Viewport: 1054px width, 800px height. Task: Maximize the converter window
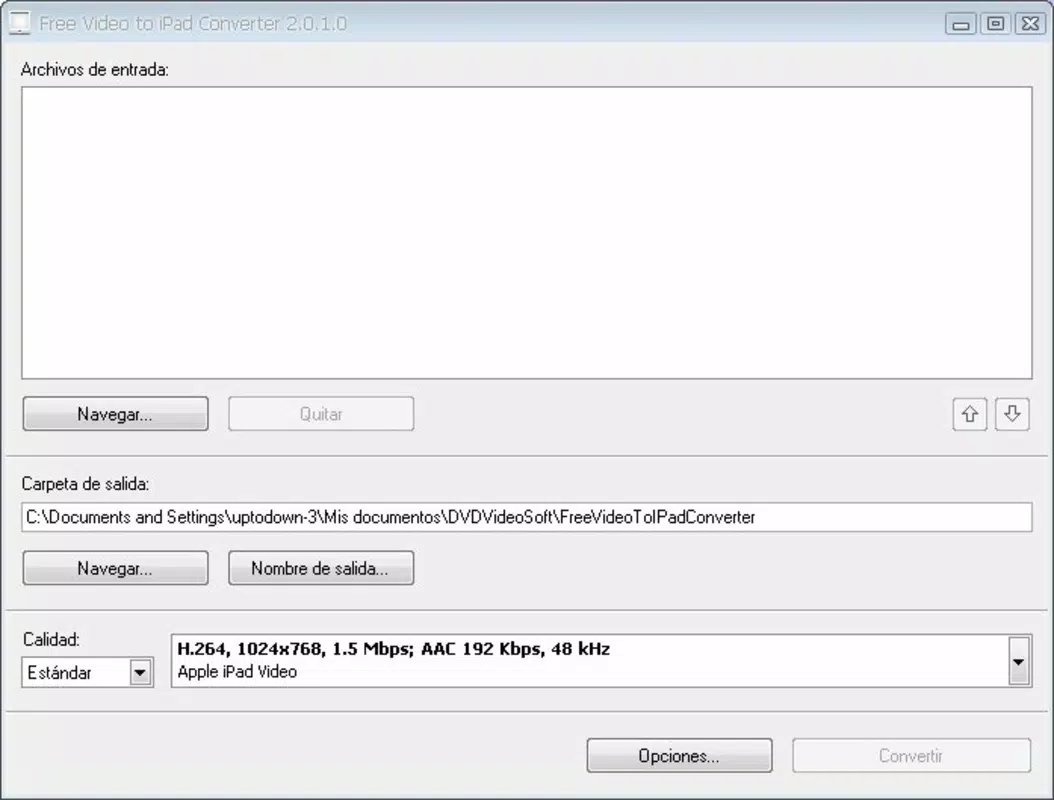996,24
